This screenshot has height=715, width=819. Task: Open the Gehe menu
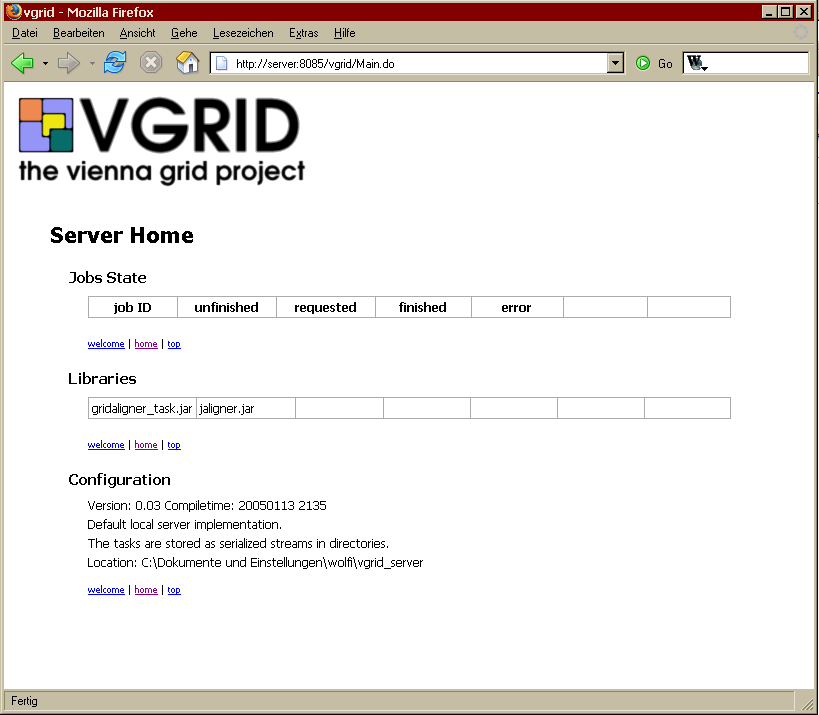click(184, 33)
